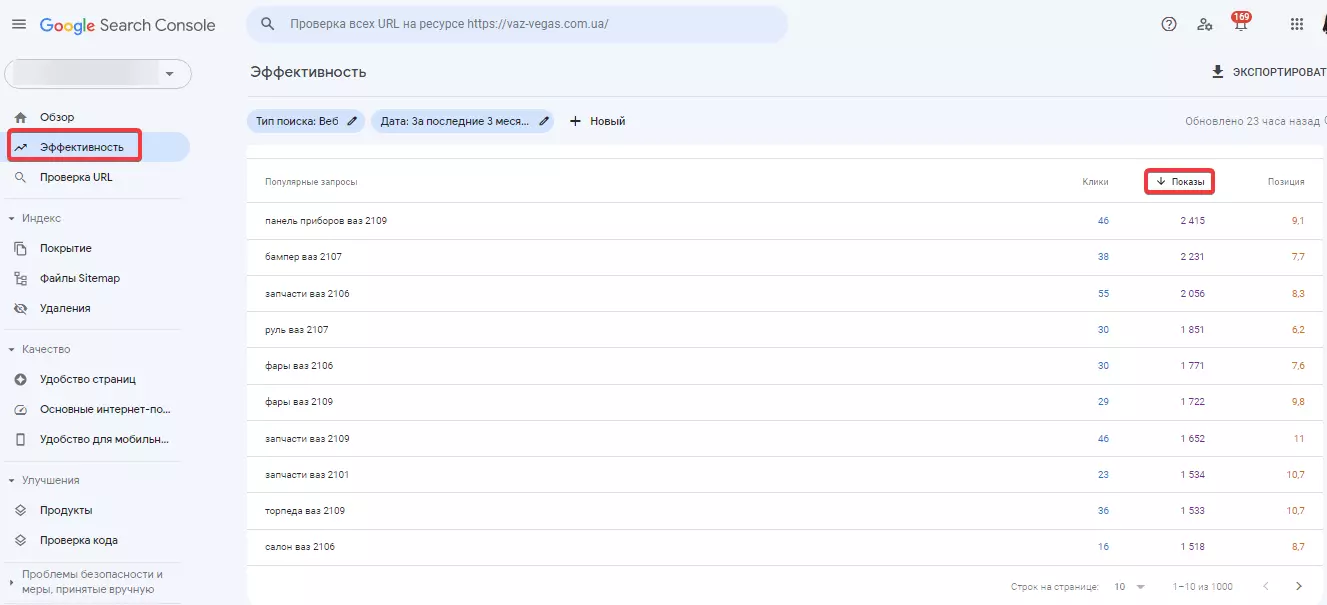This screenshot has height=605, width=1327.
Task: Open the hamburger main menu
Action: (x=19, y=25)
